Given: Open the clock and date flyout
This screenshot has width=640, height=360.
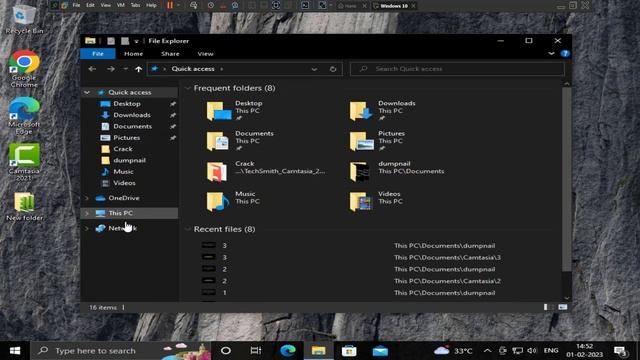Looking at the screenshot, I should (x=584, y=351).
